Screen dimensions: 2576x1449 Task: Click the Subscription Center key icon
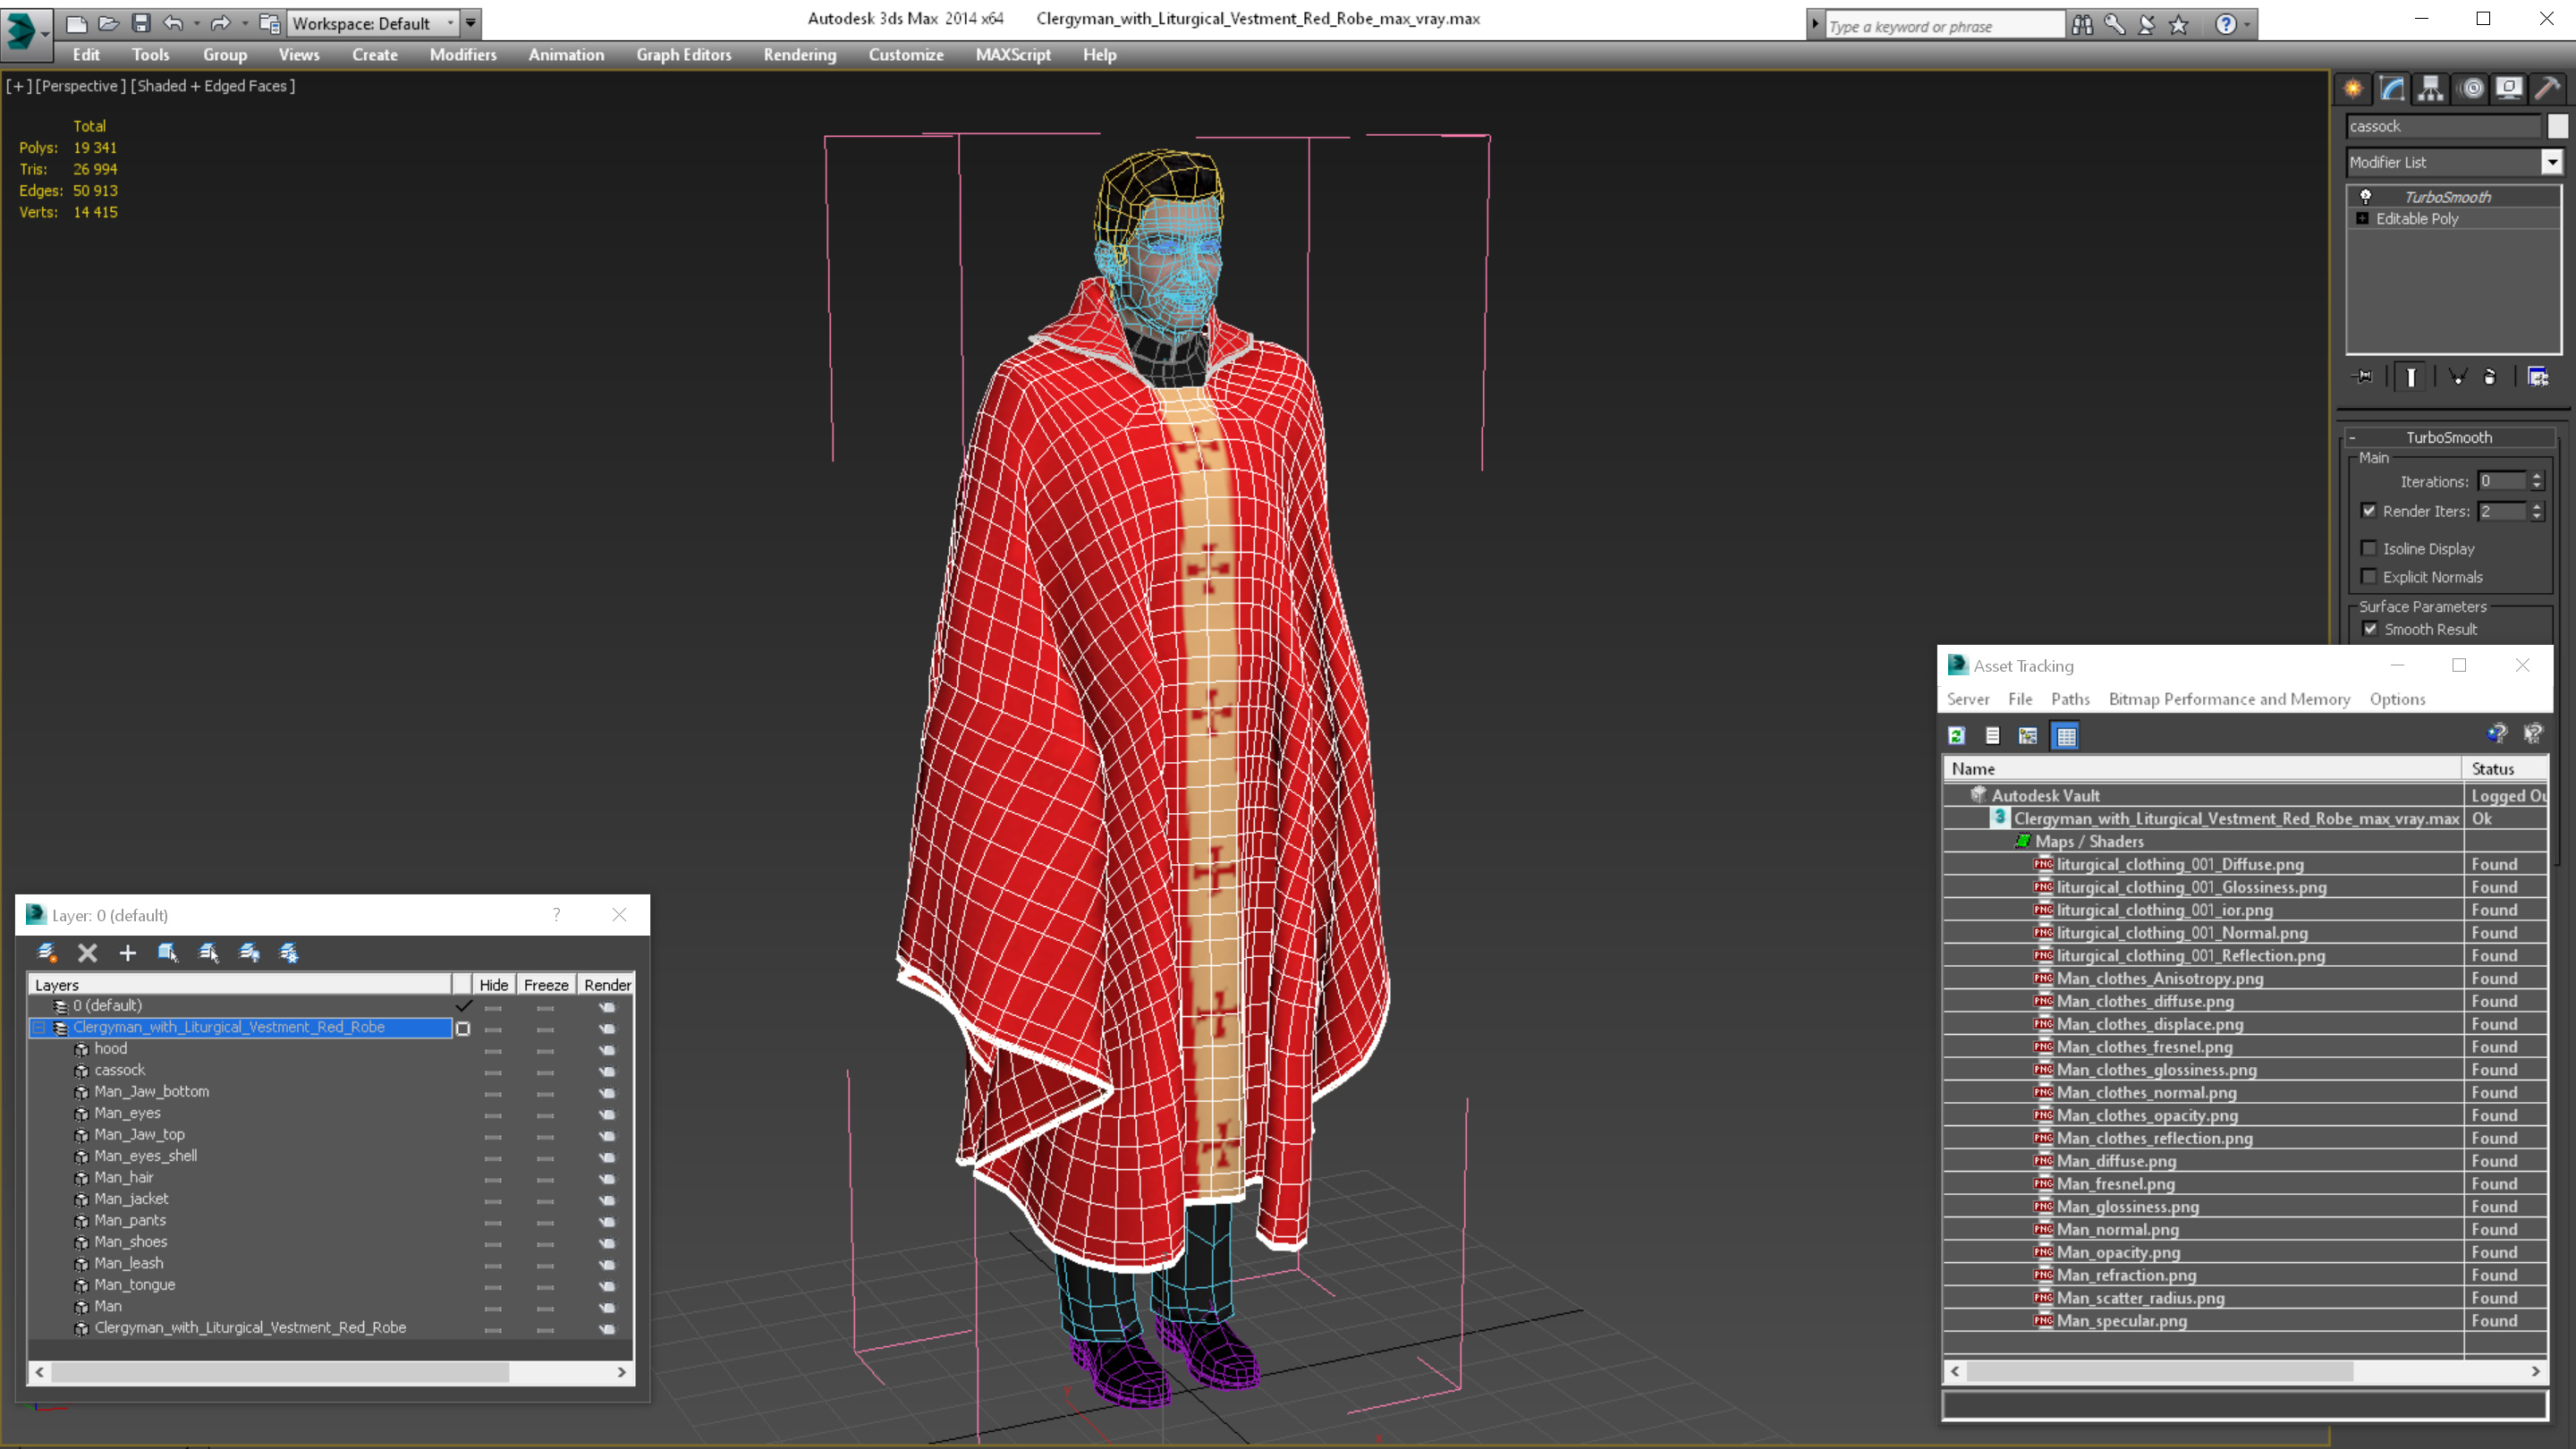coord(2114,25)
